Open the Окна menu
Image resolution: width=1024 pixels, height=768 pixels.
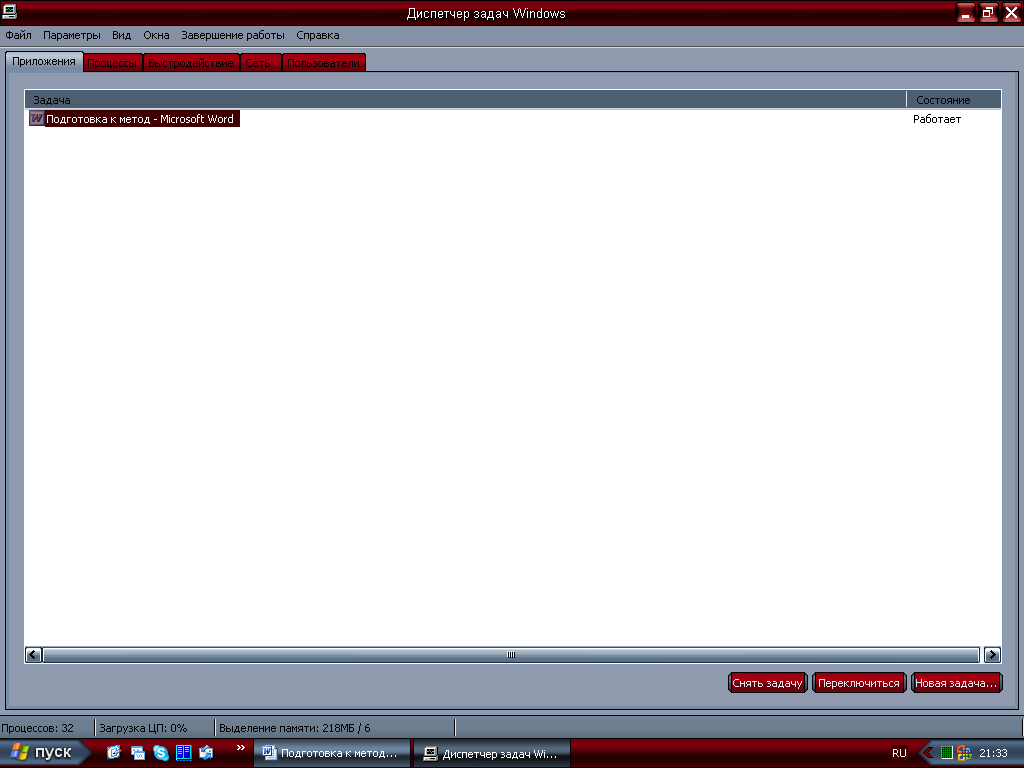click(156, 35)
